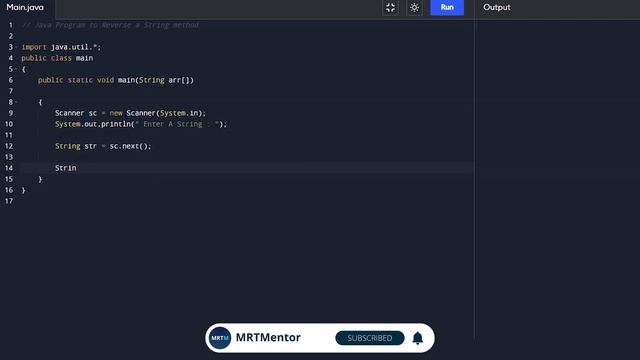Image resolution: width=640 pixels, height=360 pixels.
Task: Click the 'String str = sc.next();' line
Action: tap(103, 146)
